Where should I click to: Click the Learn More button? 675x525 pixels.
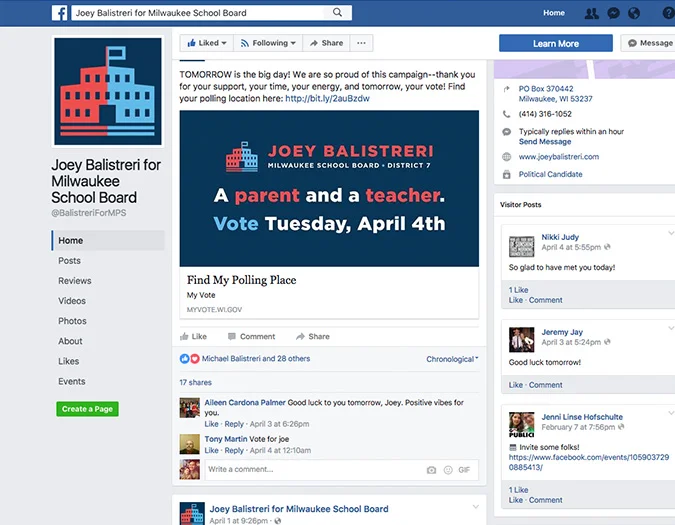556,43
